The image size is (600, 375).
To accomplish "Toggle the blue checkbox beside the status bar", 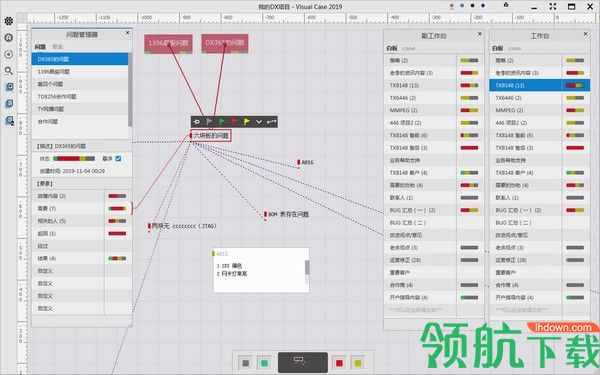I will click(118, 158).
